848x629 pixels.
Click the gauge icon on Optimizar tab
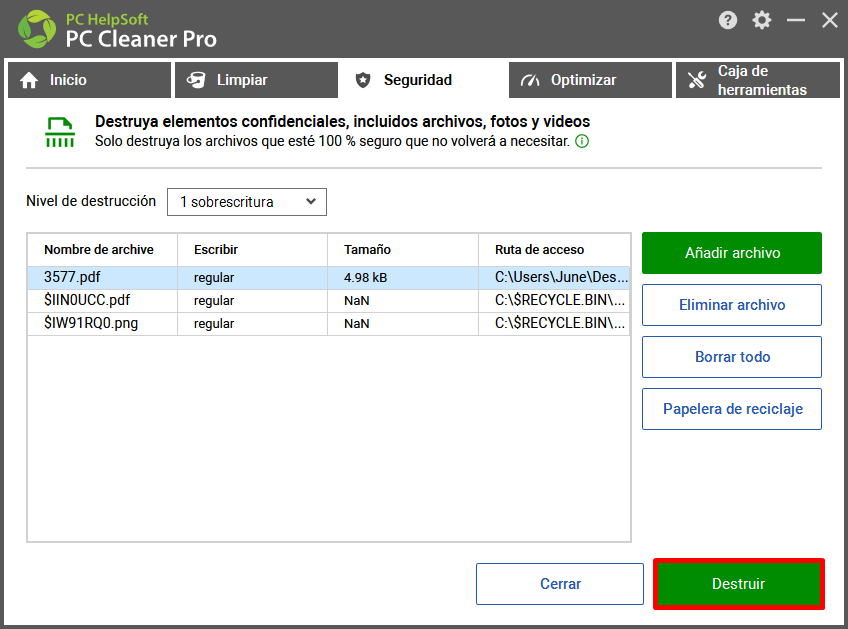(x=530, y=80)
